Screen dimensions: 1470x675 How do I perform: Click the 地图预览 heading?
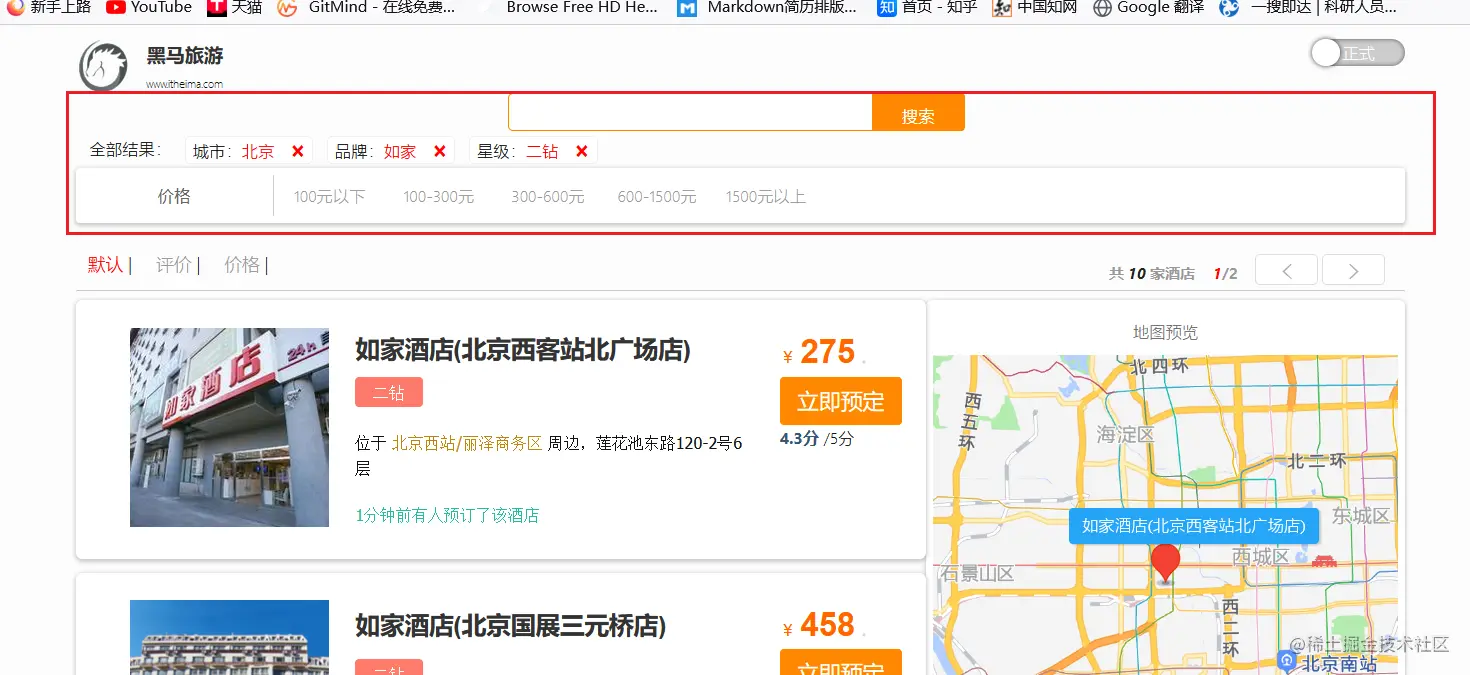[x=1165, y=332]
